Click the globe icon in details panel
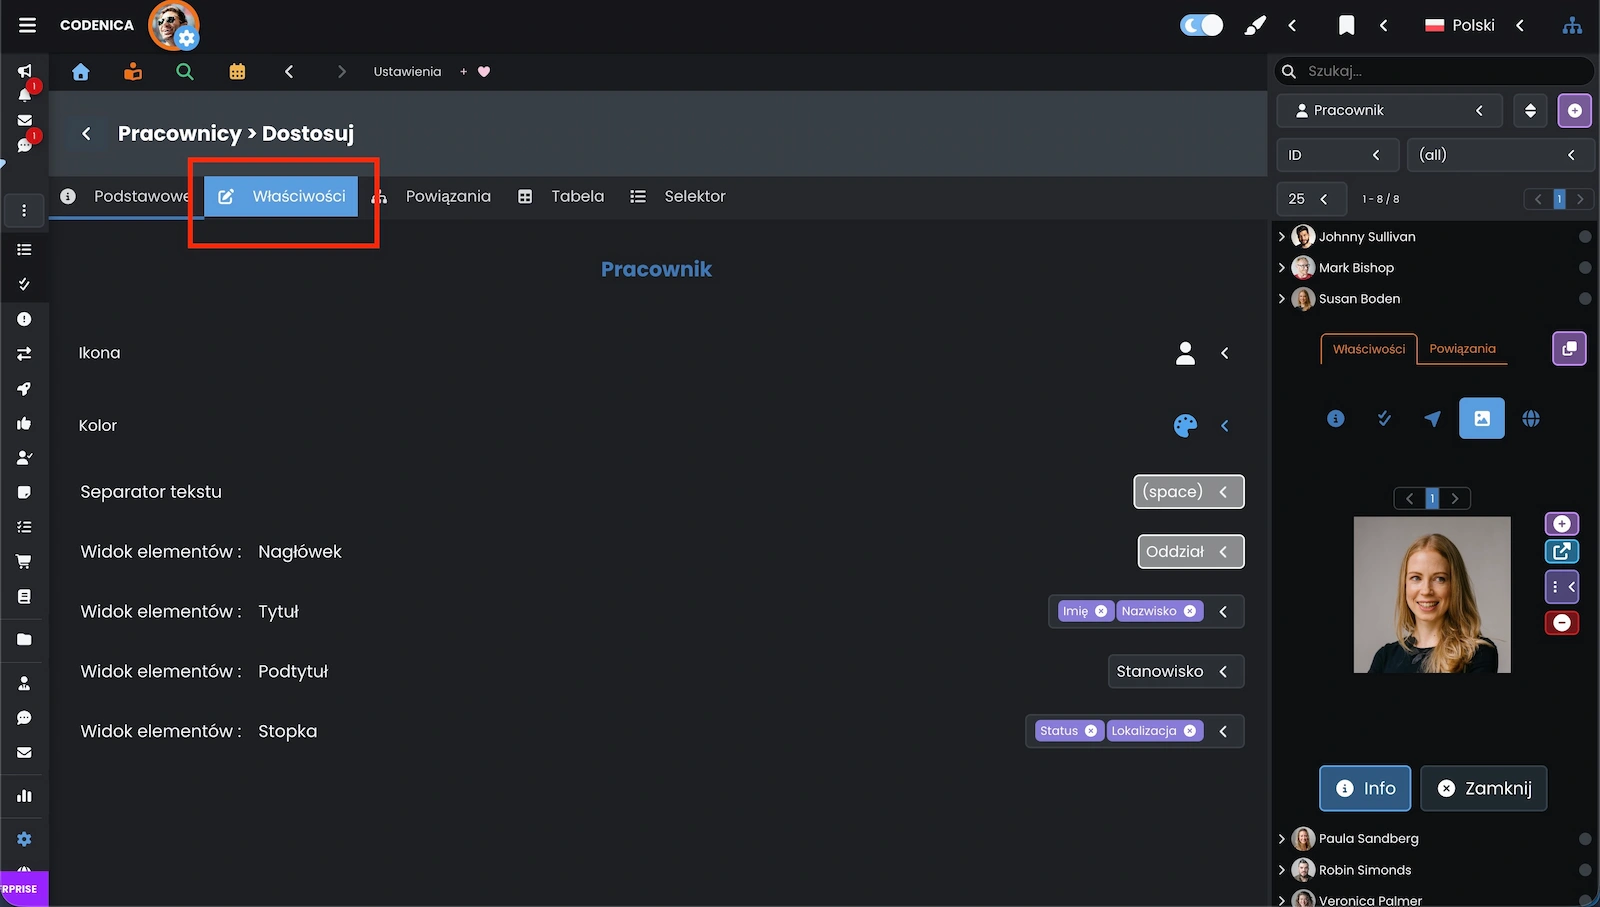The width and height of the screenshot is (1600, 907). [1530, 419]
